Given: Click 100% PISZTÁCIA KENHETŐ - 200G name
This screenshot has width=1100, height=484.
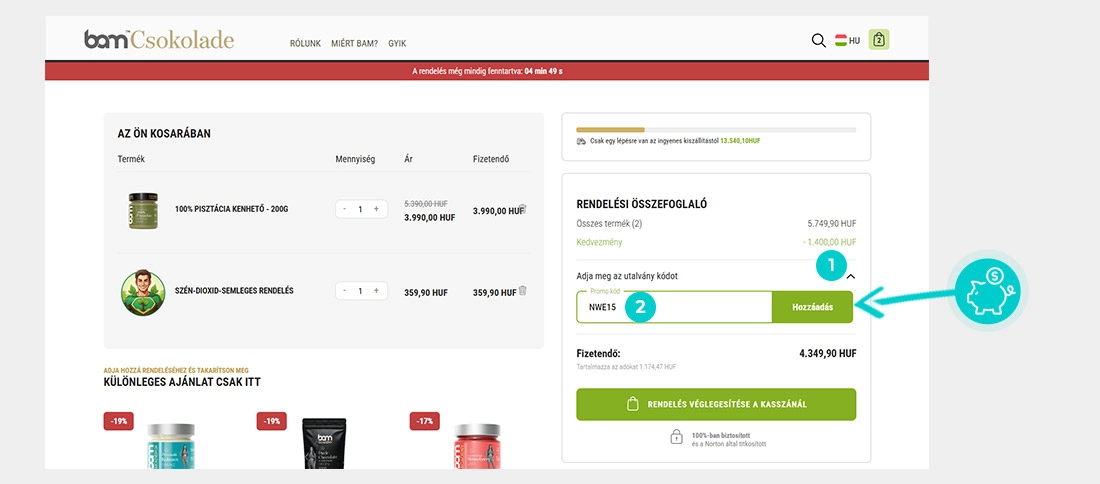Looking at the screenshot, I should [x=232, y=209].
